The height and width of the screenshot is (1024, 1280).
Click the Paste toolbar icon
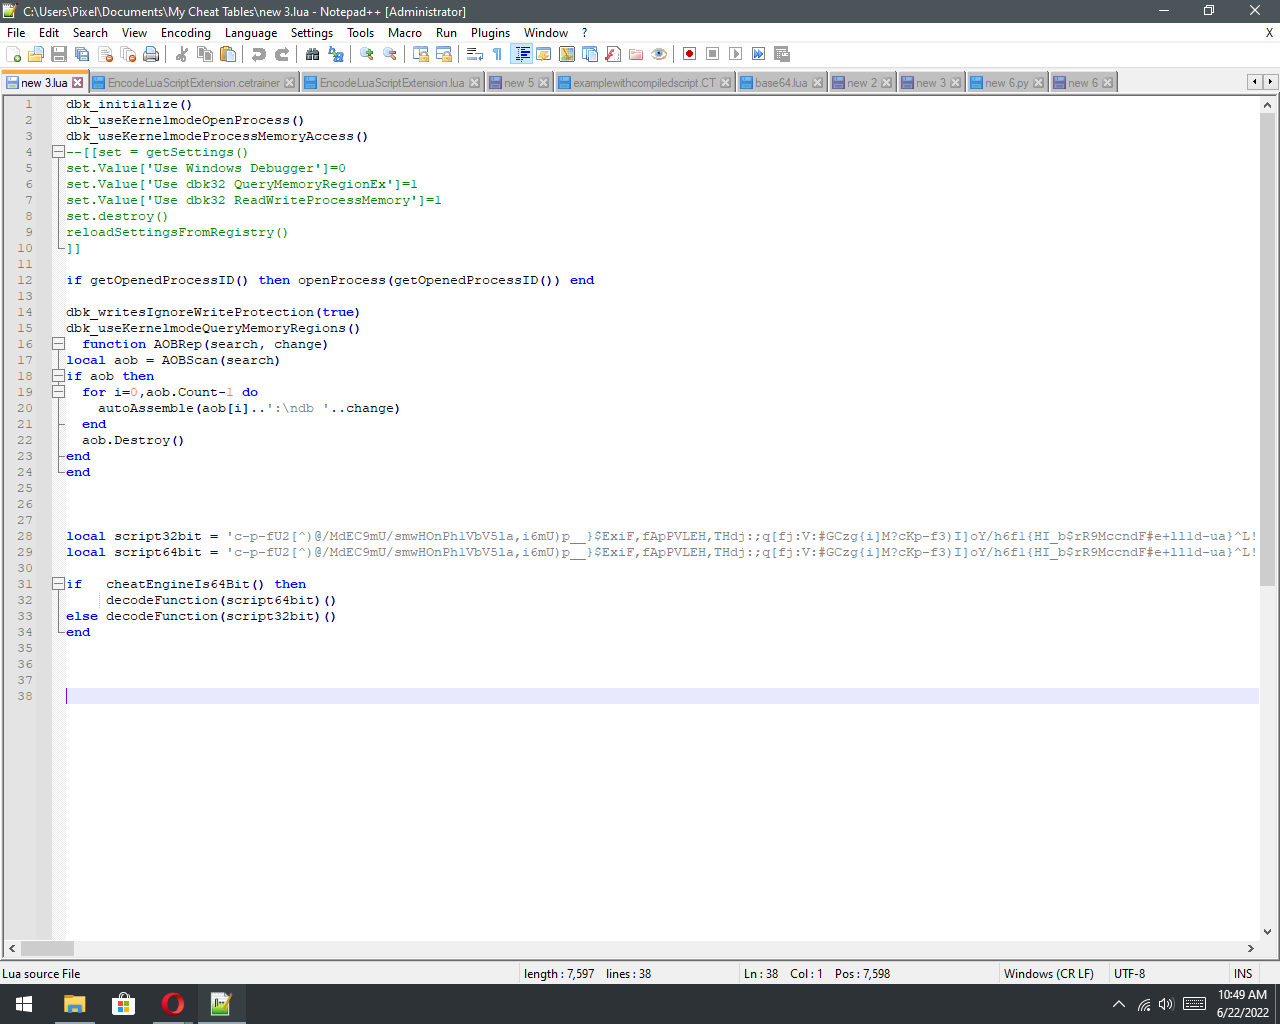coord(228,54)
